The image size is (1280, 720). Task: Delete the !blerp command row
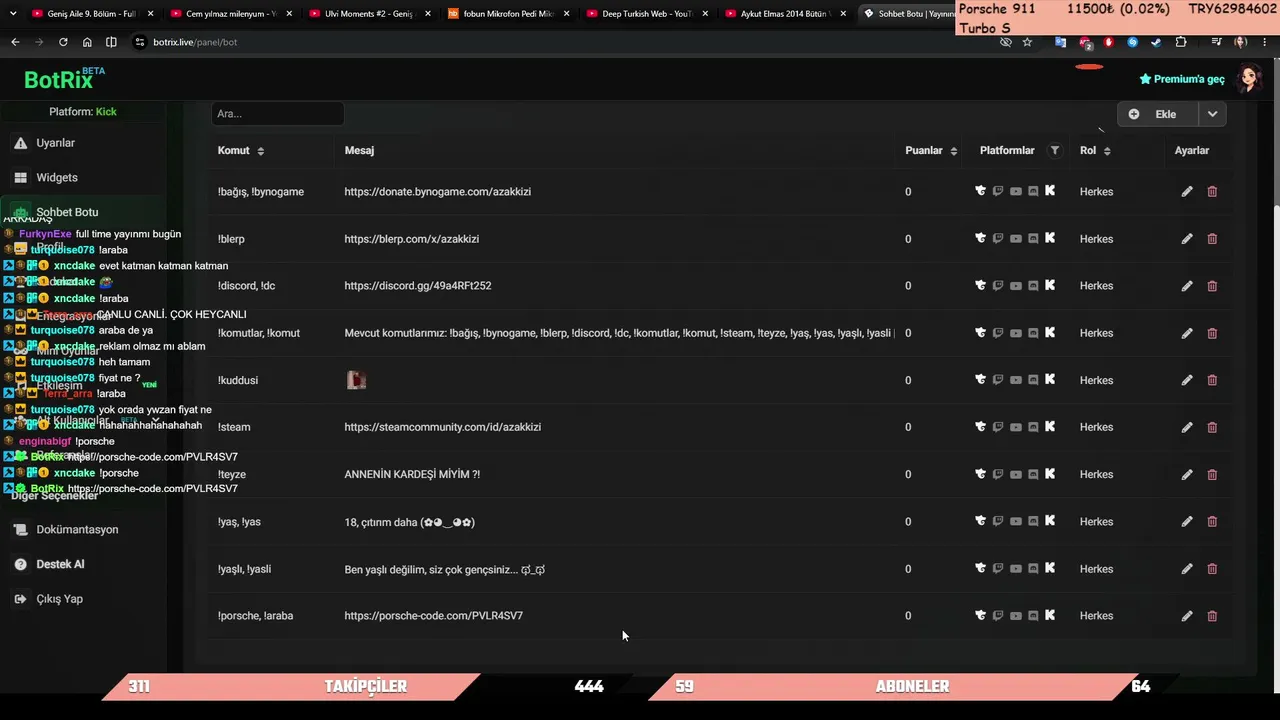coord(1212,239)
